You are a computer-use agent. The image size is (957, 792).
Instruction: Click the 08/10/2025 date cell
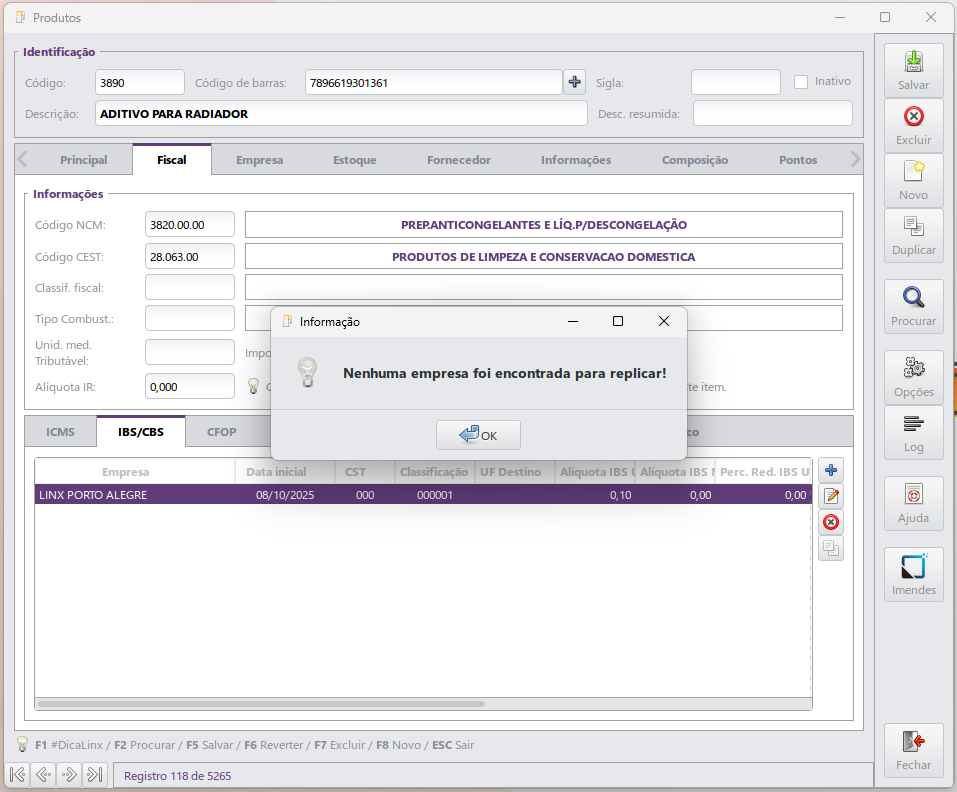[285, 495]
